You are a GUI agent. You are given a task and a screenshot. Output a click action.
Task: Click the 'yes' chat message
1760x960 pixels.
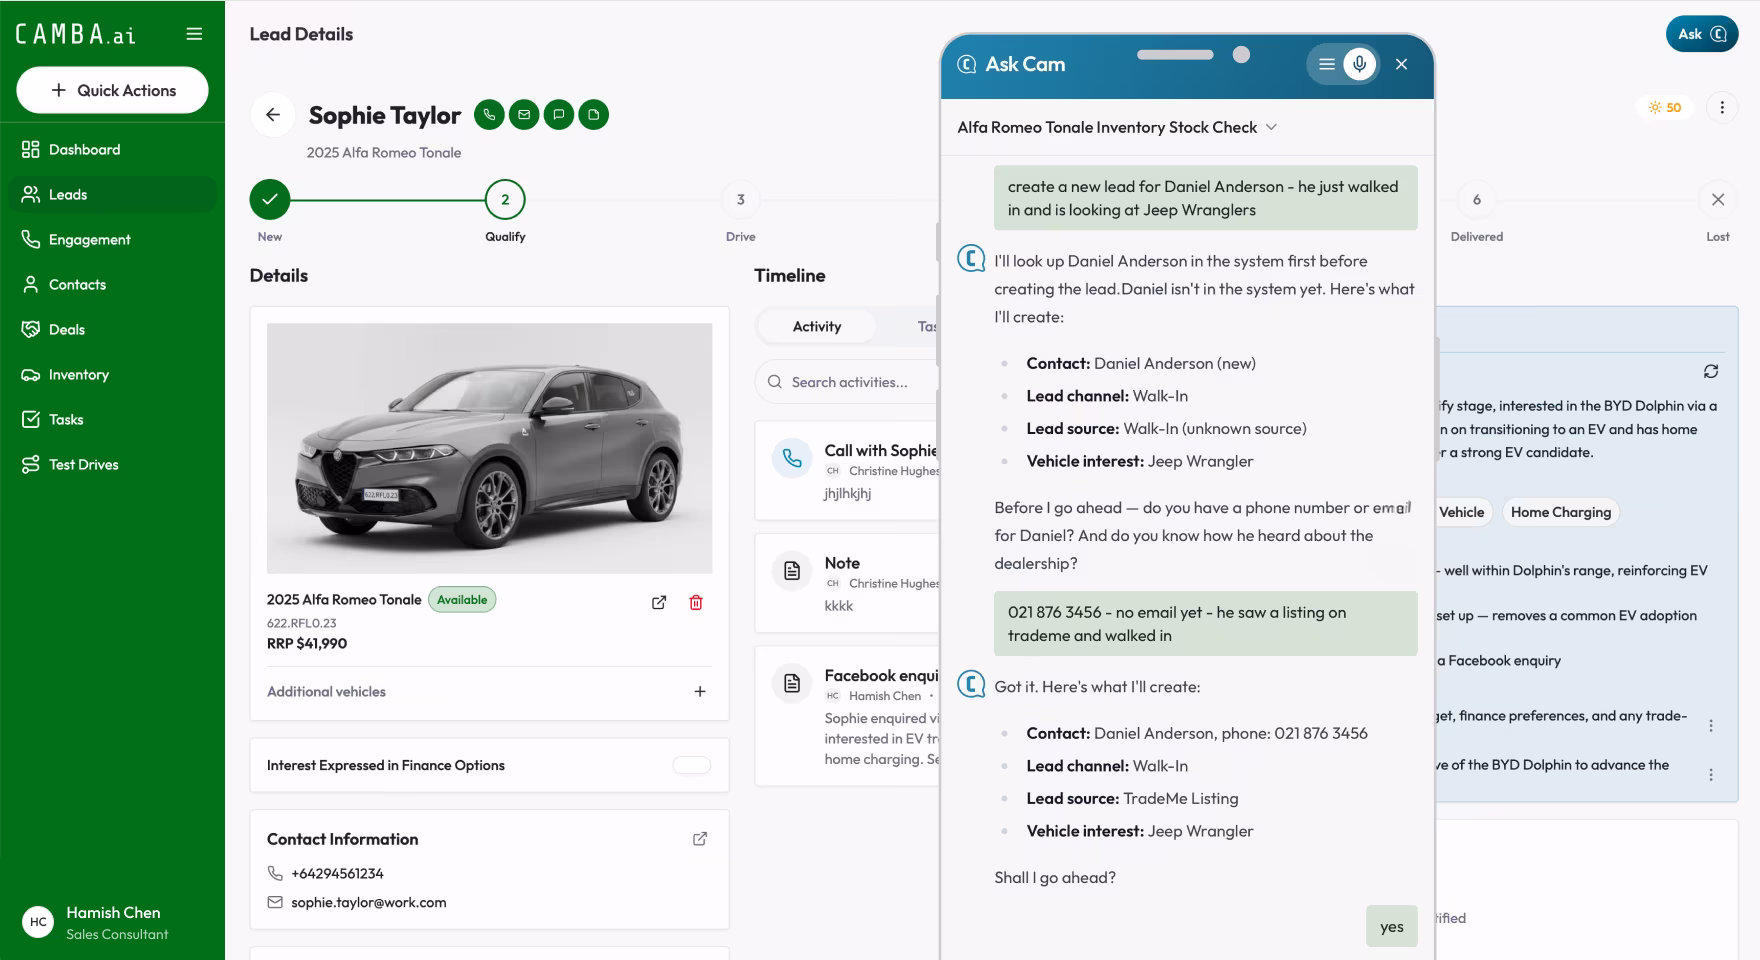(x=1392, y=927)
